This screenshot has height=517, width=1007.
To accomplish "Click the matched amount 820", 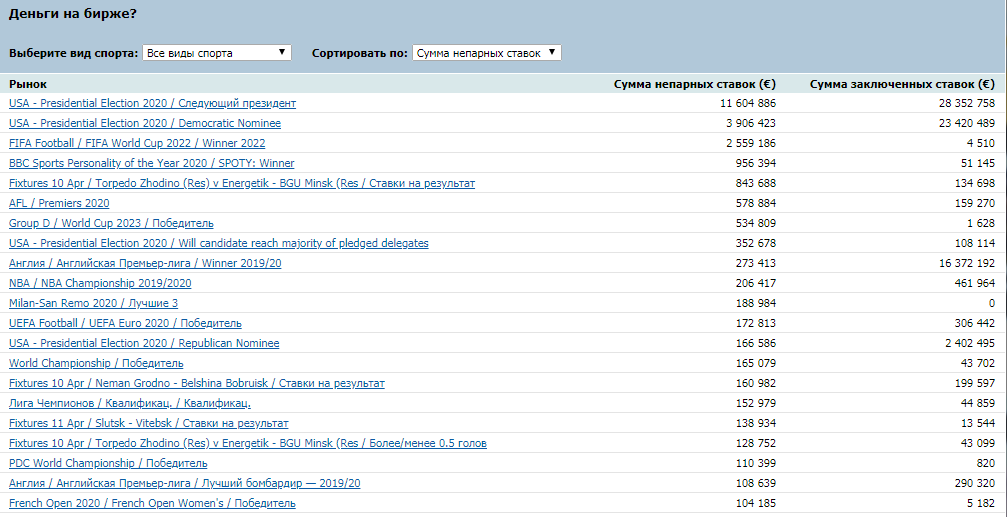I will click(x=986, y=463).
